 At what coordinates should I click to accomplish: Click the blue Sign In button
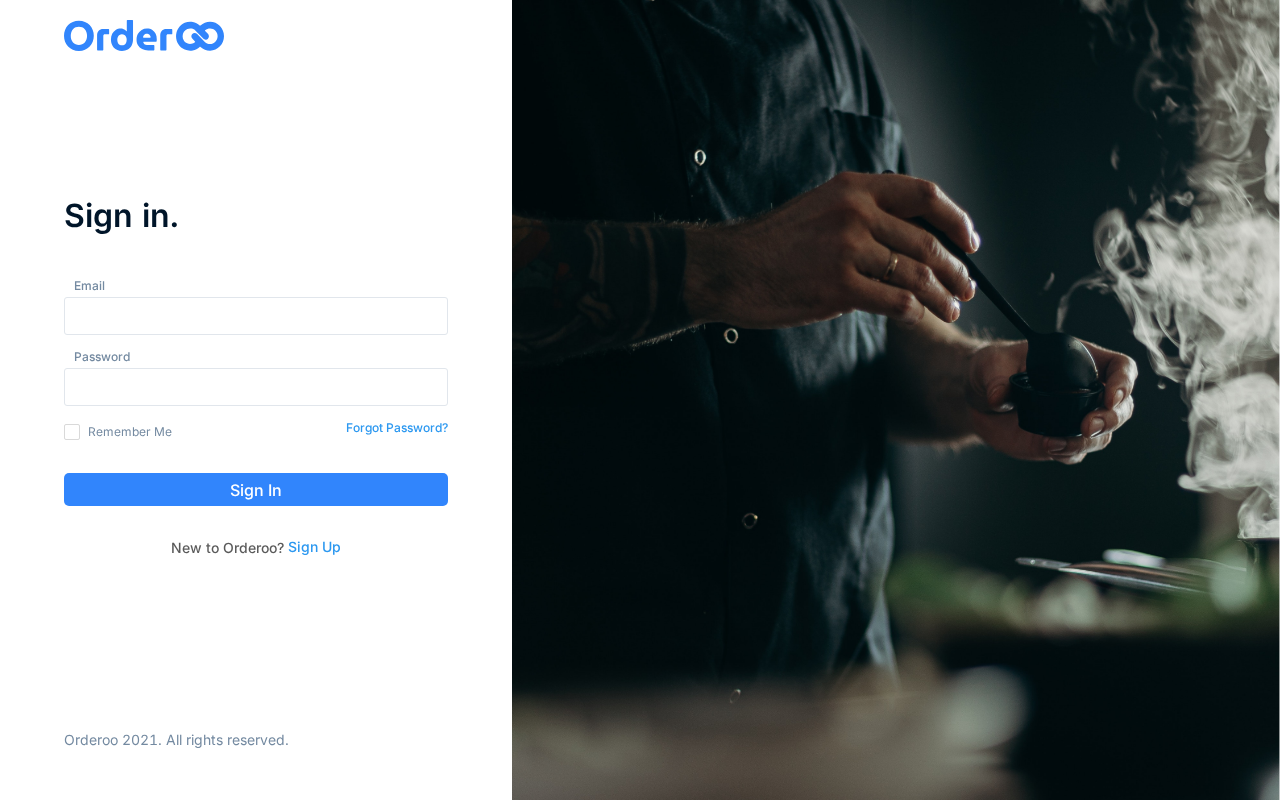tap(256, 490)
